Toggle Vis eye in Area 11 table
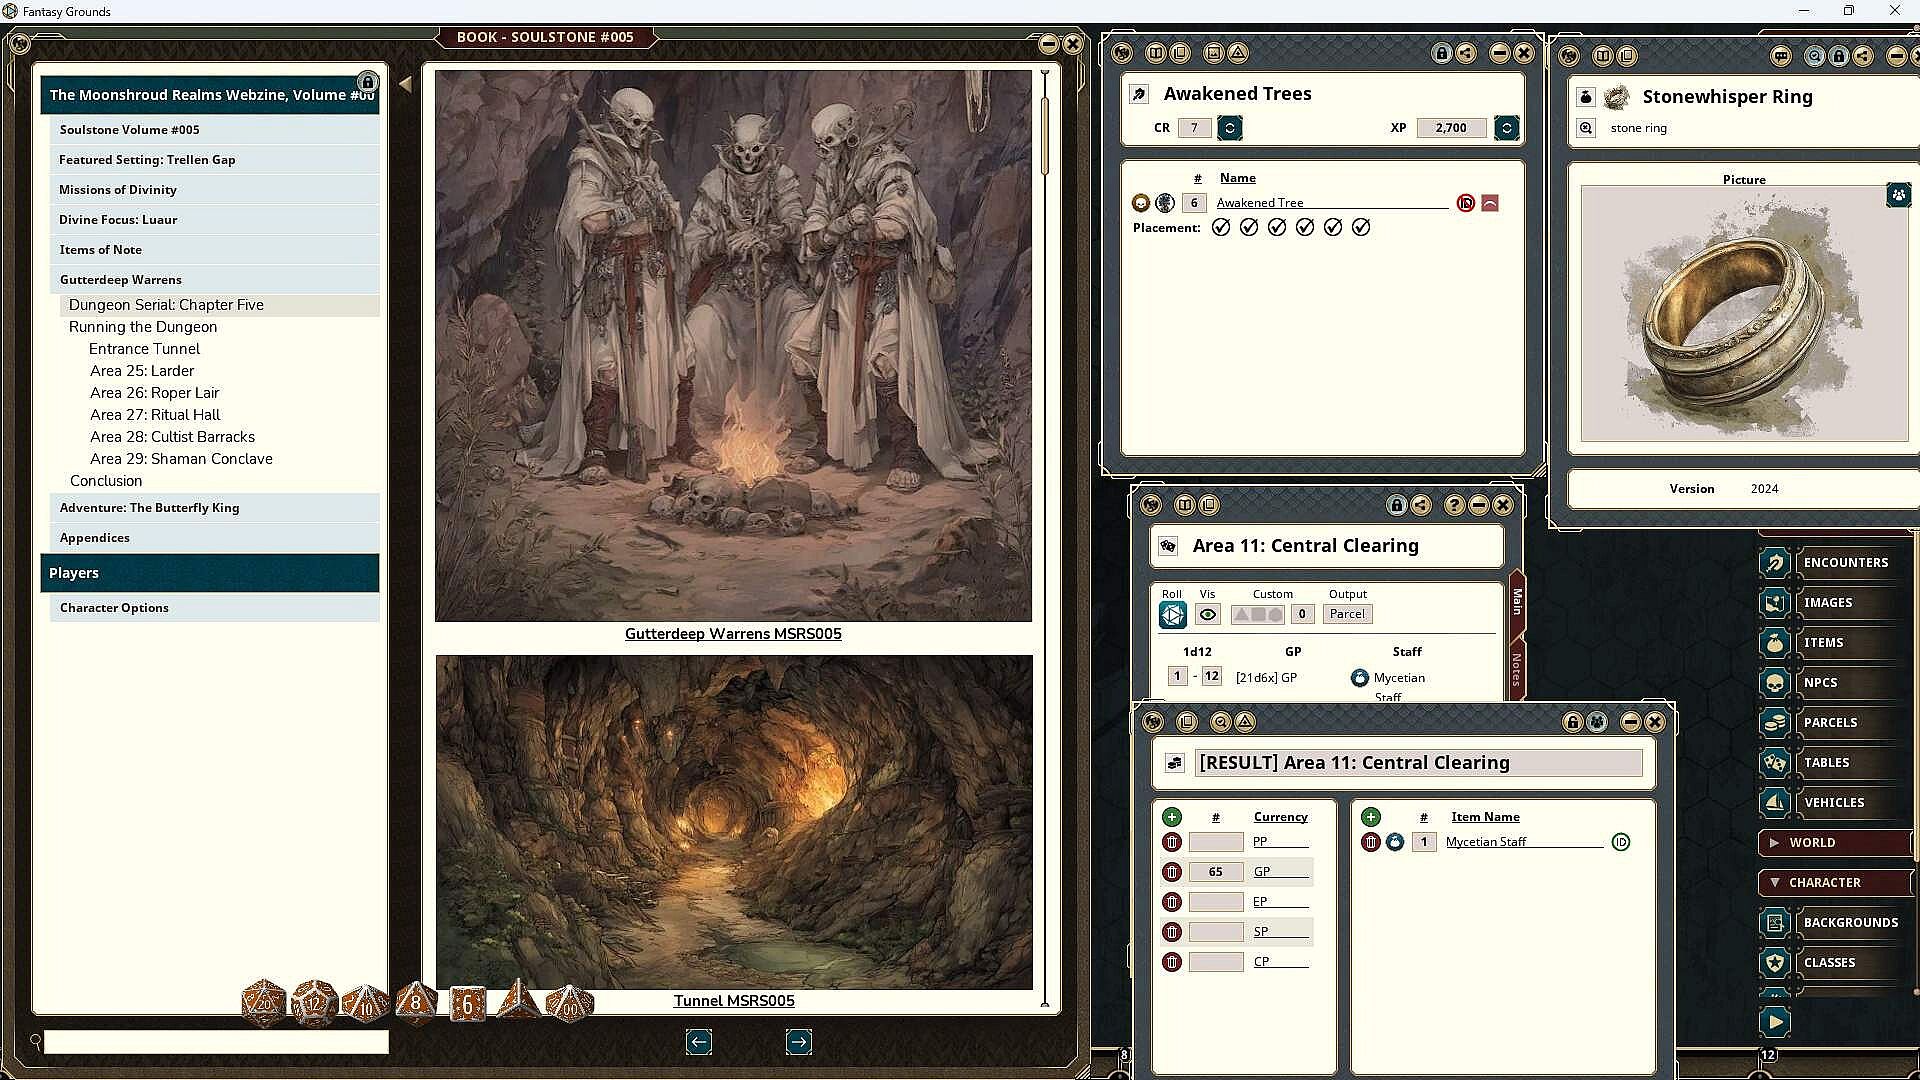The height and width of the screenshot is (1080, 1920). pos(1207,615)
